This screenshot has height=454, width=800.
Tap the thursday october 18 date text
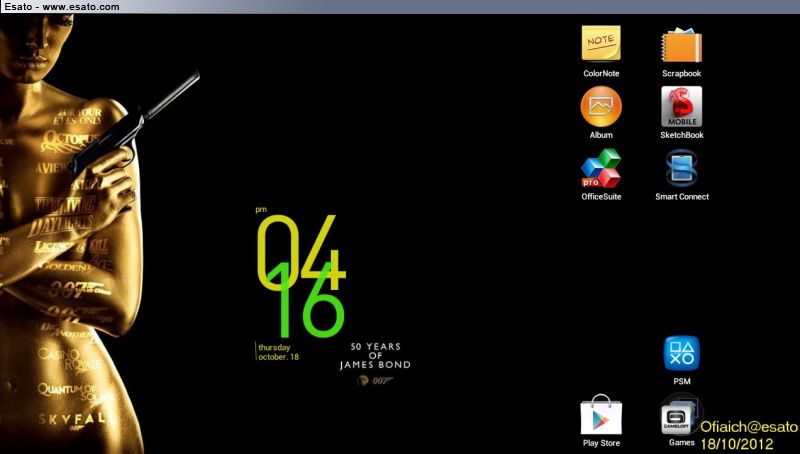278,352
